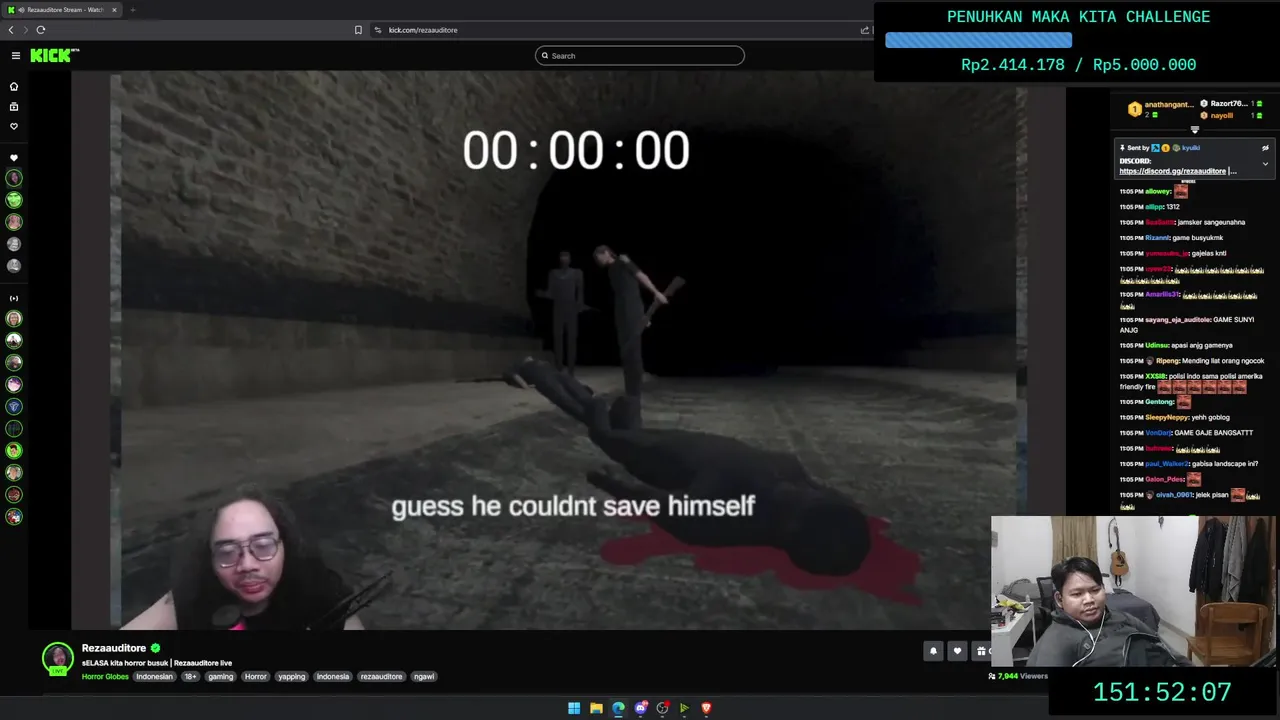Toggle stream notifications bell
The width and height of the screenshot is (1280, 720).
(933, 651)
